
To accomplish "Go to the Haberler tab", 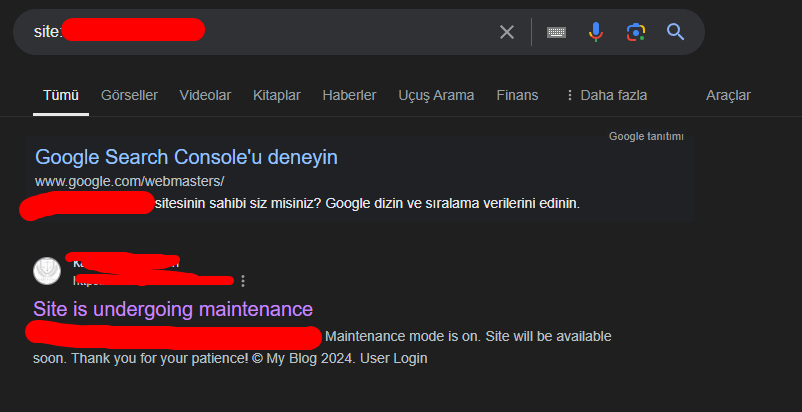I will (349, 96).
